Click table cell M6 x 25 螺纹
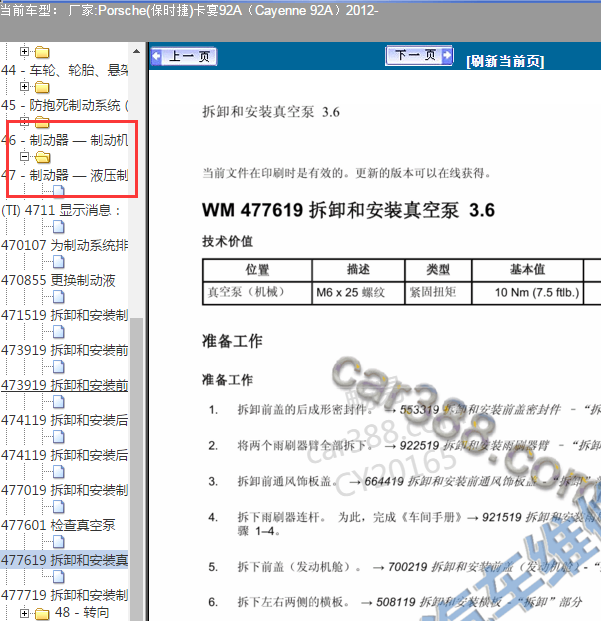The image size is (601, 621). click(358, 293)
